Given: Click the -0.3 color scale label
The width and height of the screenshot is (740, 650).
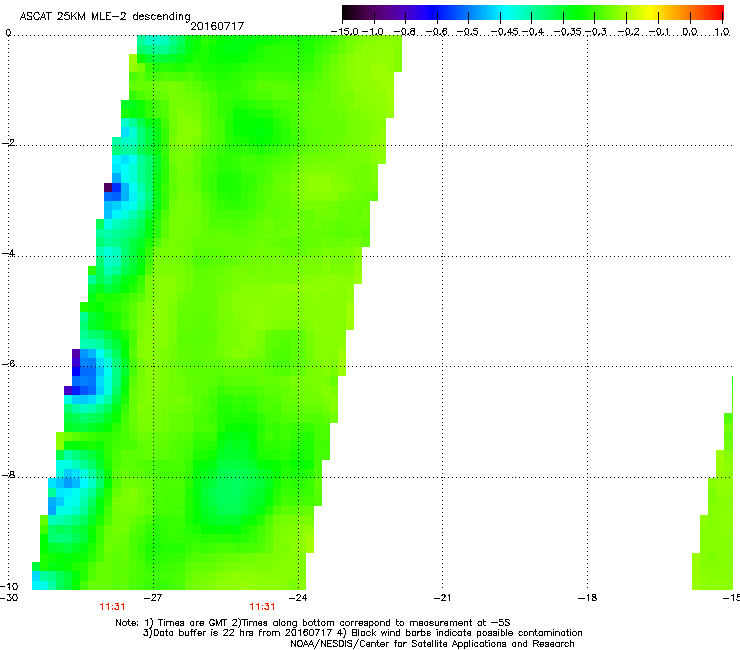Looking at the screenshot, I should (596, 32).
